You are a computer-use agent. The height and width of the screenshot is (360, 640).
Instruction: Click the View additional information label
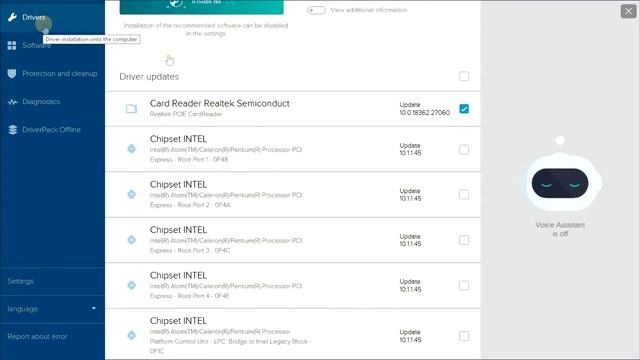(369, 10)
